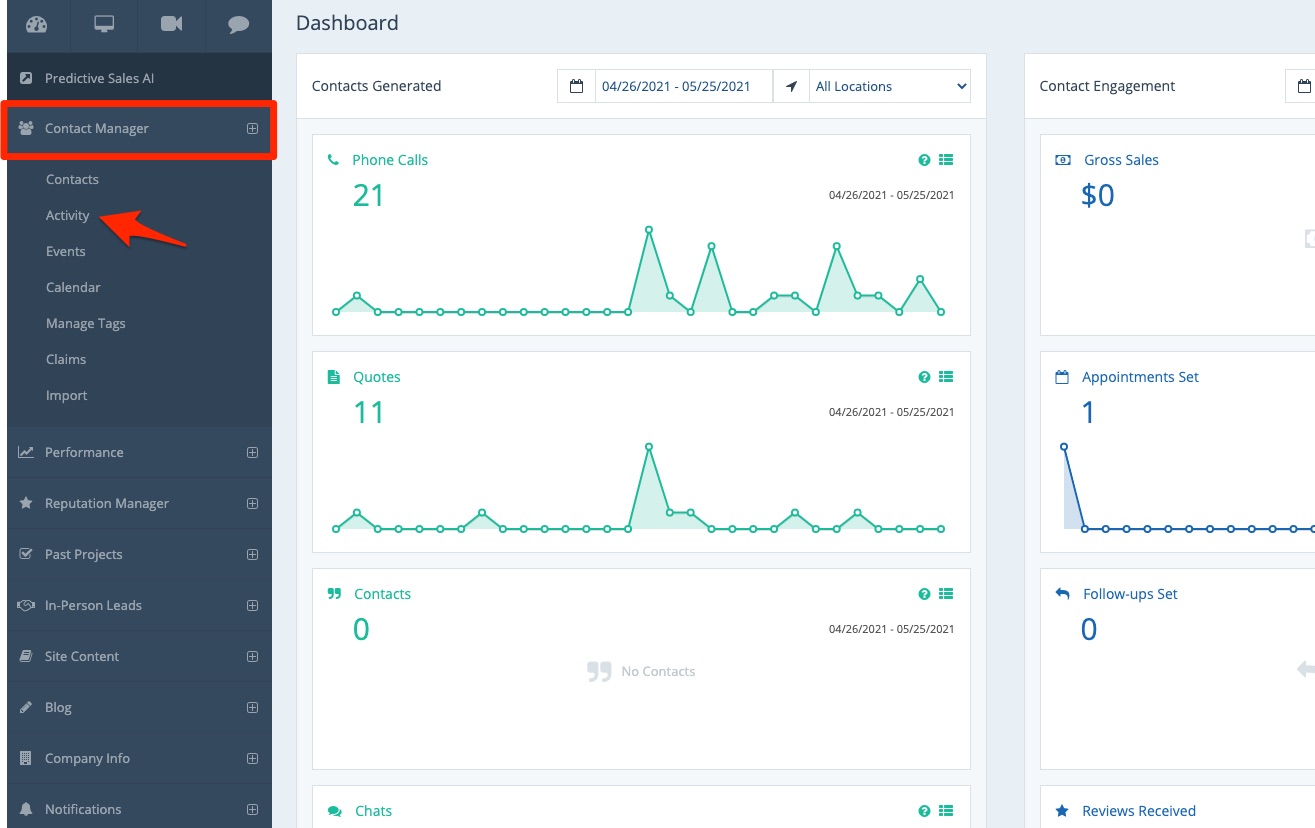Open Activity under Contact Manager
Screen dimensions: 1315x828
point(68,215)
